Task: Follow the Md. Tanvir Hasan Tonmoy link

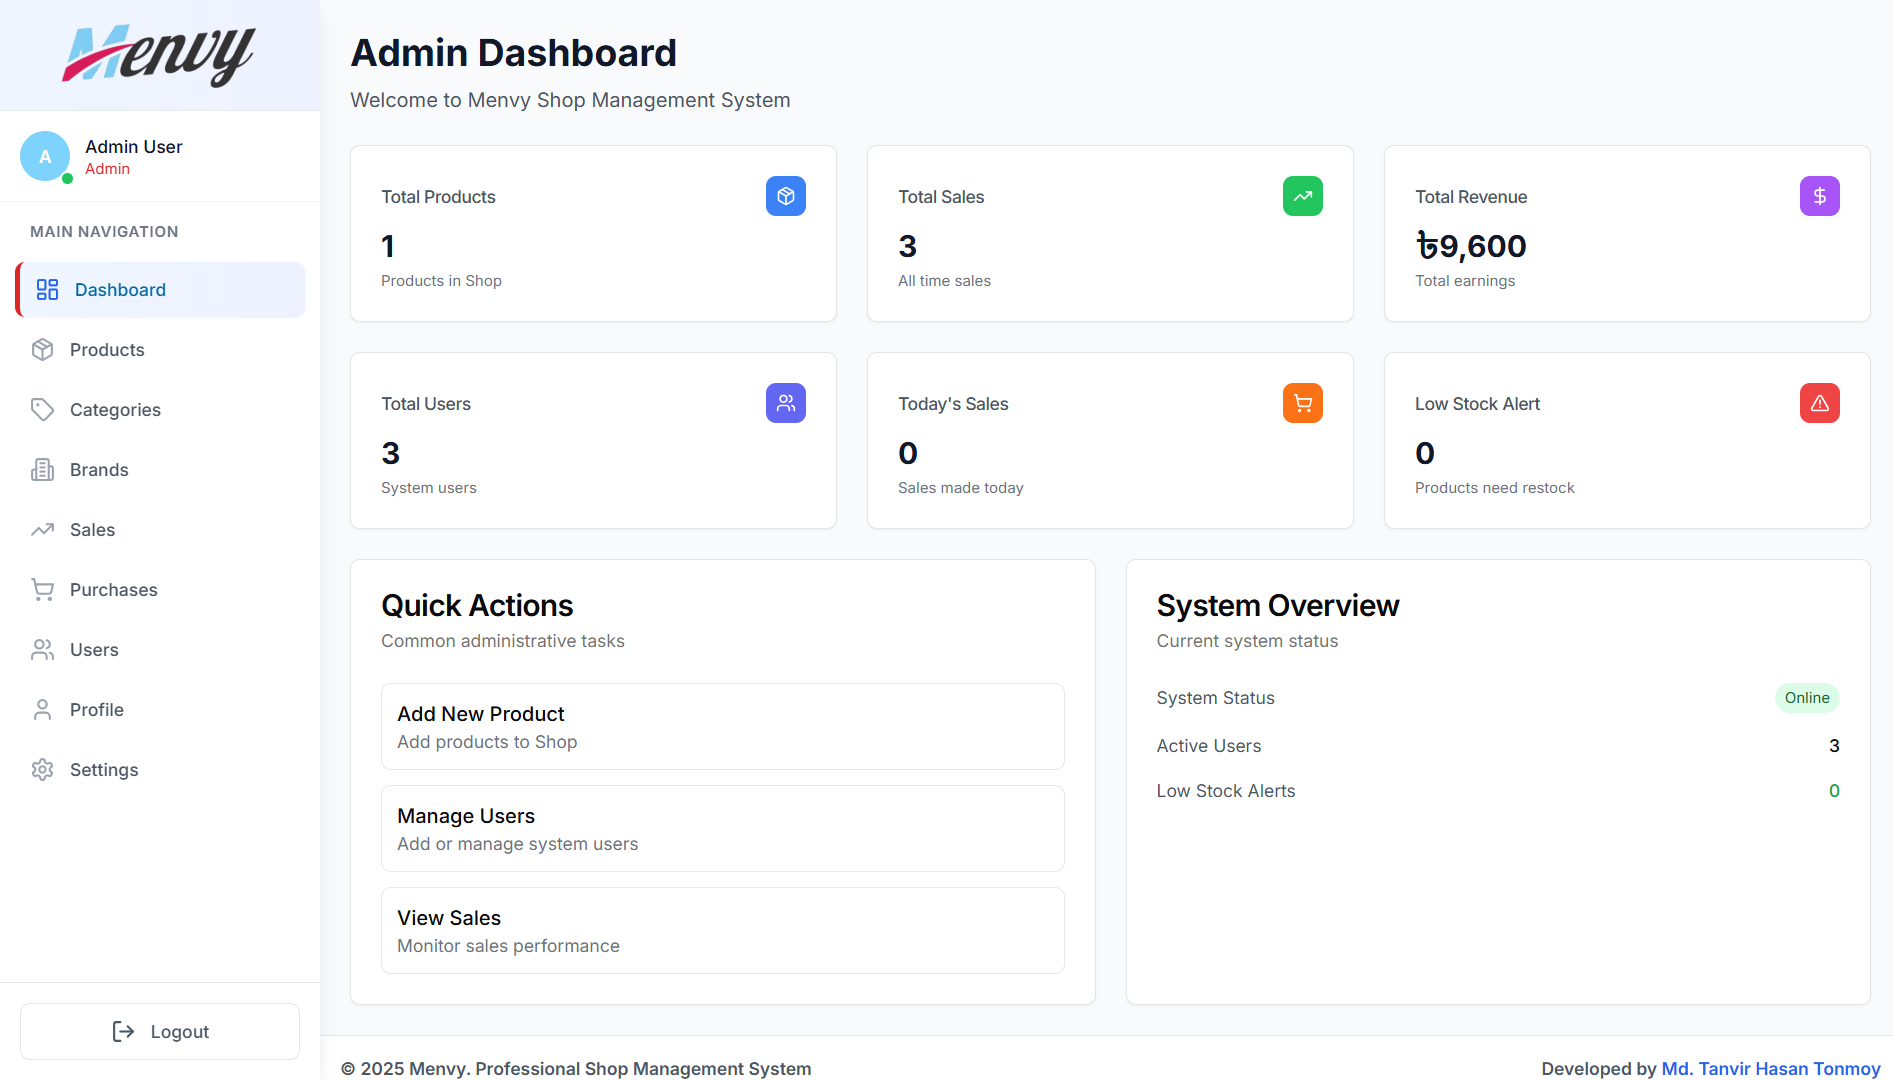Action: tap(1770, 1068)
